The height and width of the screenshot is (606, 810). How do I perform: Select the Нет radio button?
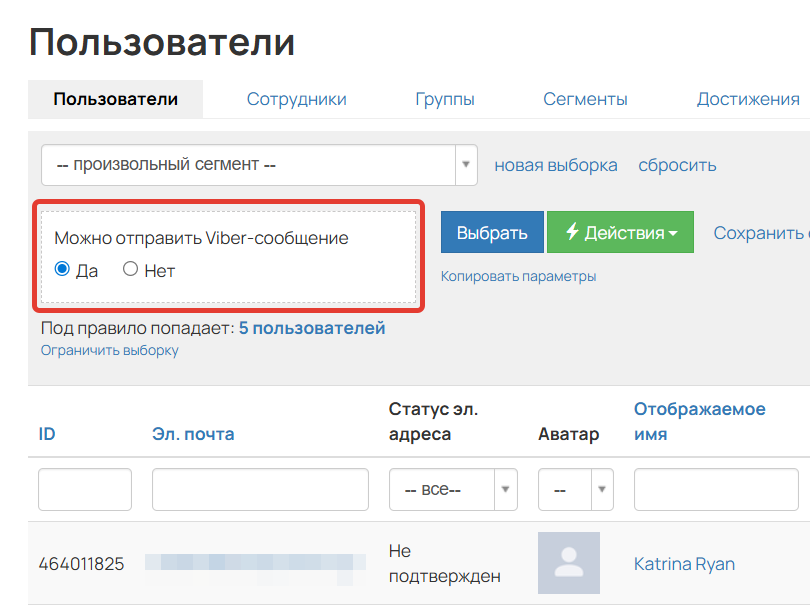click(x=129, y=270)
